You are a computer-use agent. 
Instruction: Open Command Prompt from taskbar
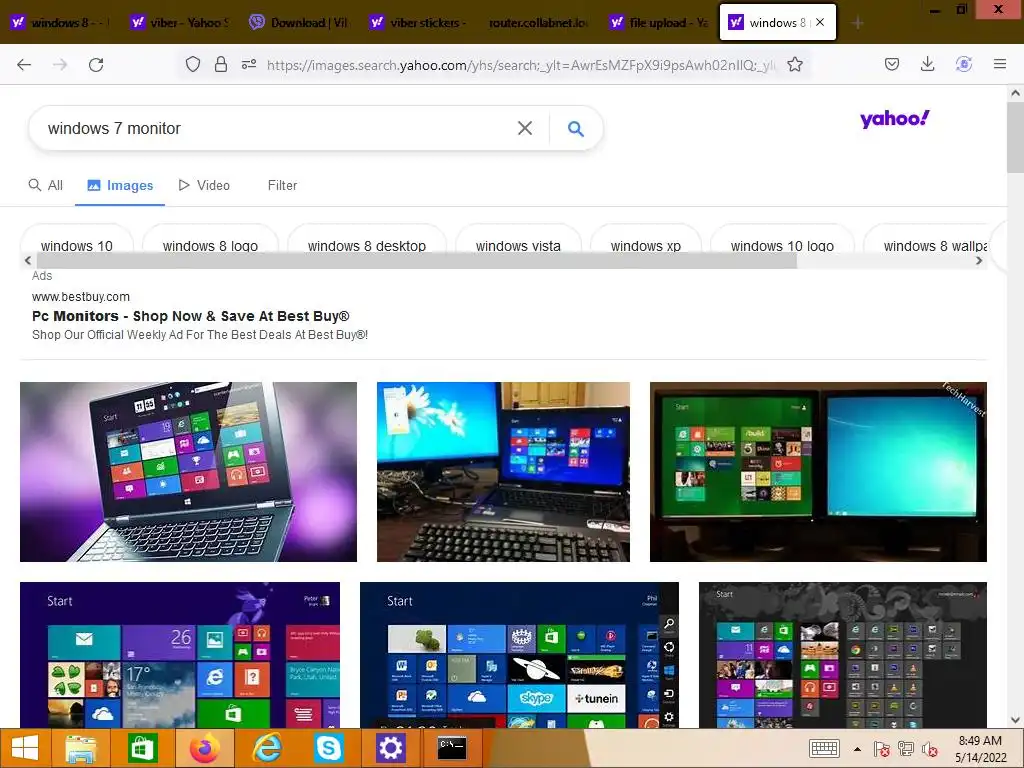pyautogui.click(x=451, y=748)
